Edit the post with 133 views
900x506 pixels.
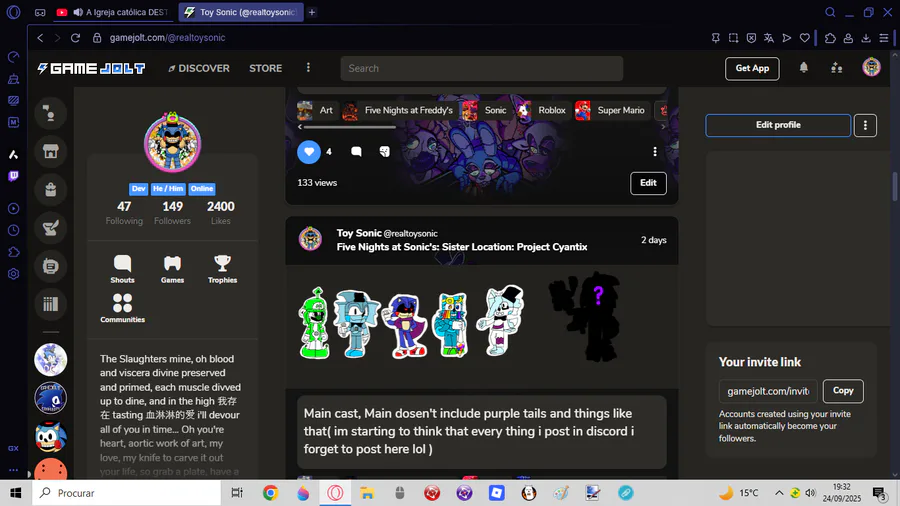[x=648, y=183]
